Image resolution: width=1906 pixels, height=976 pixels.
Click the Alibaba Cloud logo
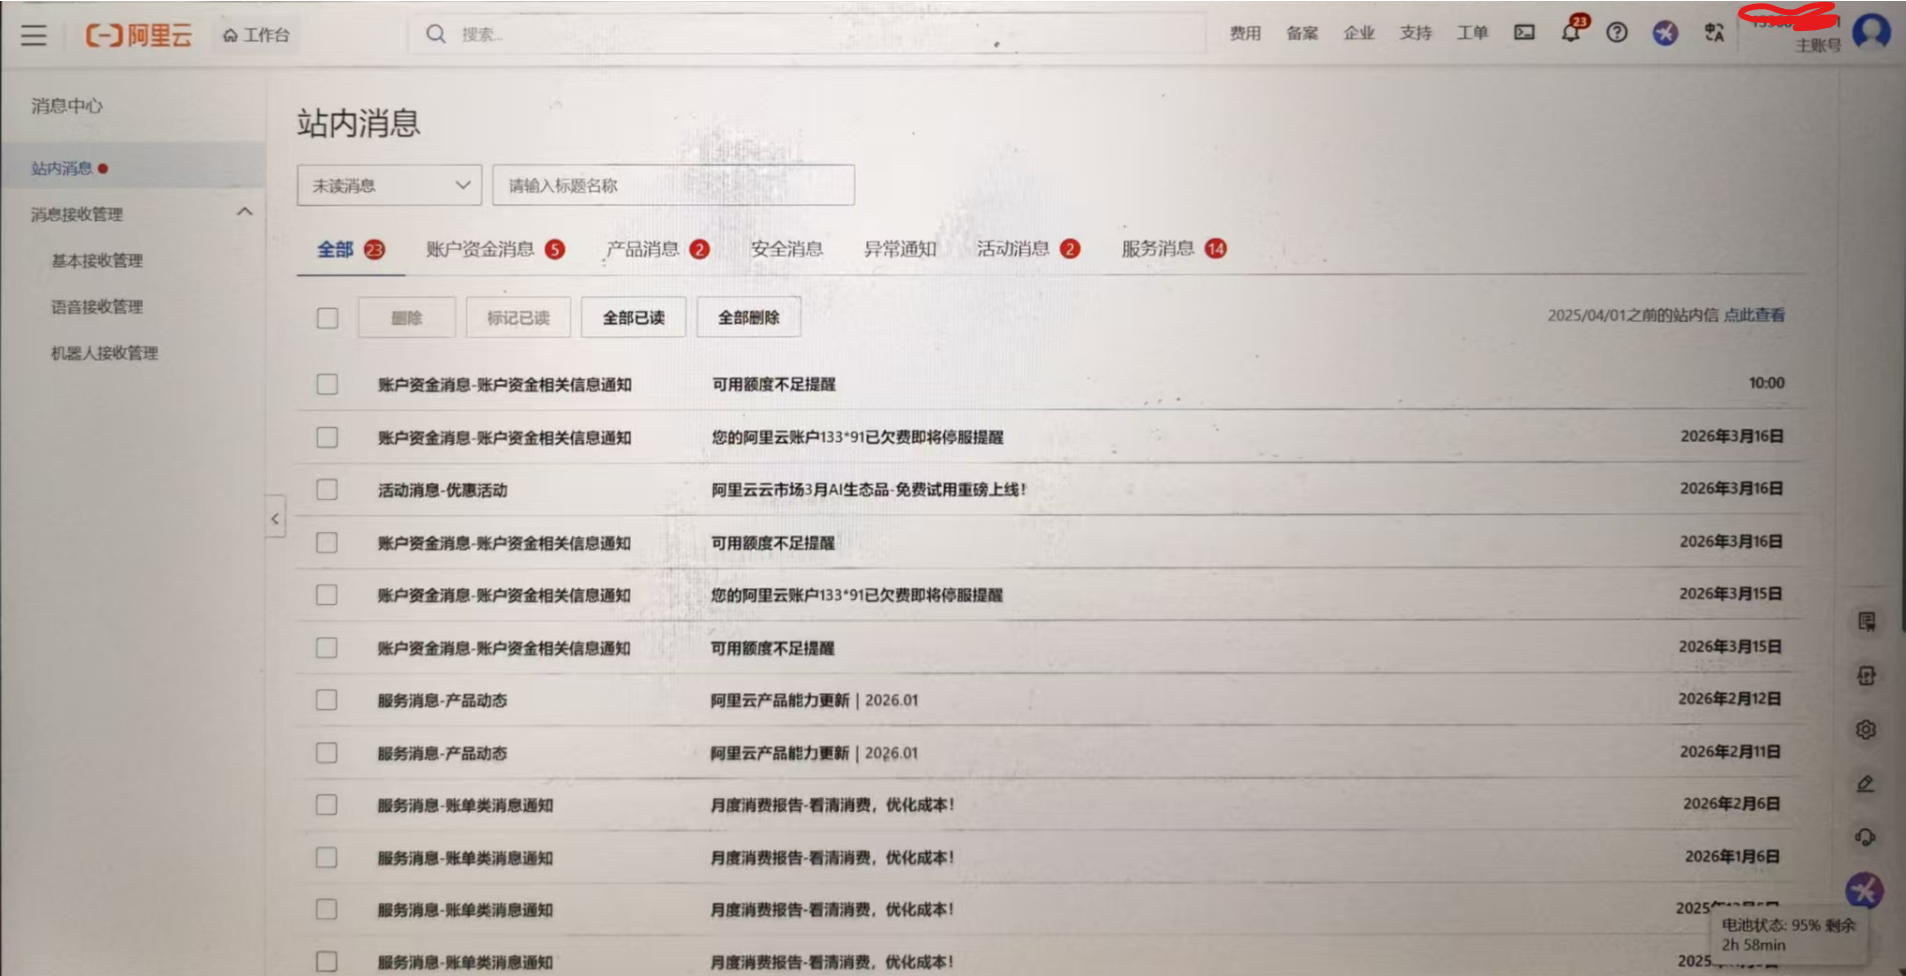[x=138, y=35]
